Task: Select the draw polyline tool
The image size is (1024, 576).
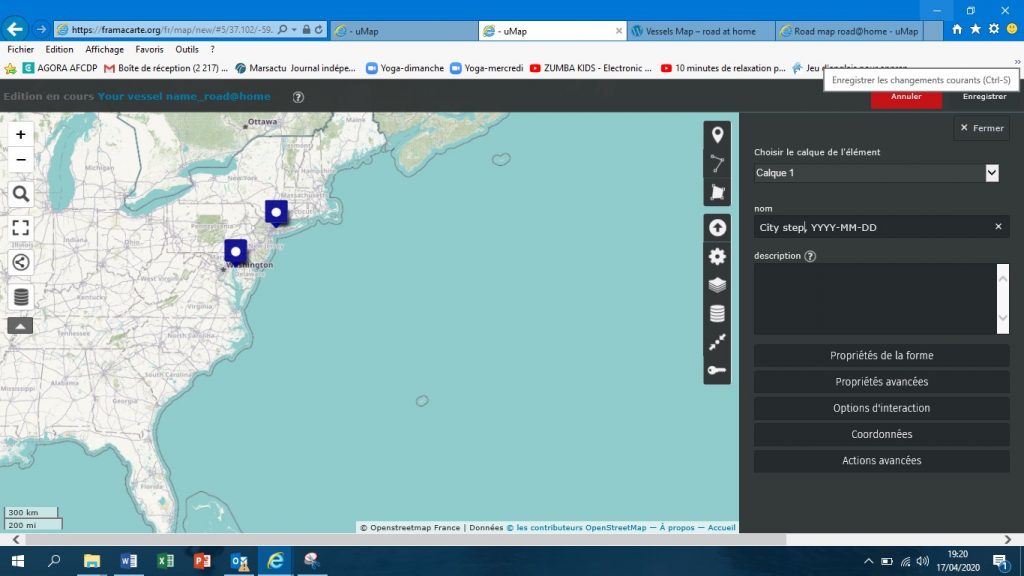Action: tap(717, 164)
